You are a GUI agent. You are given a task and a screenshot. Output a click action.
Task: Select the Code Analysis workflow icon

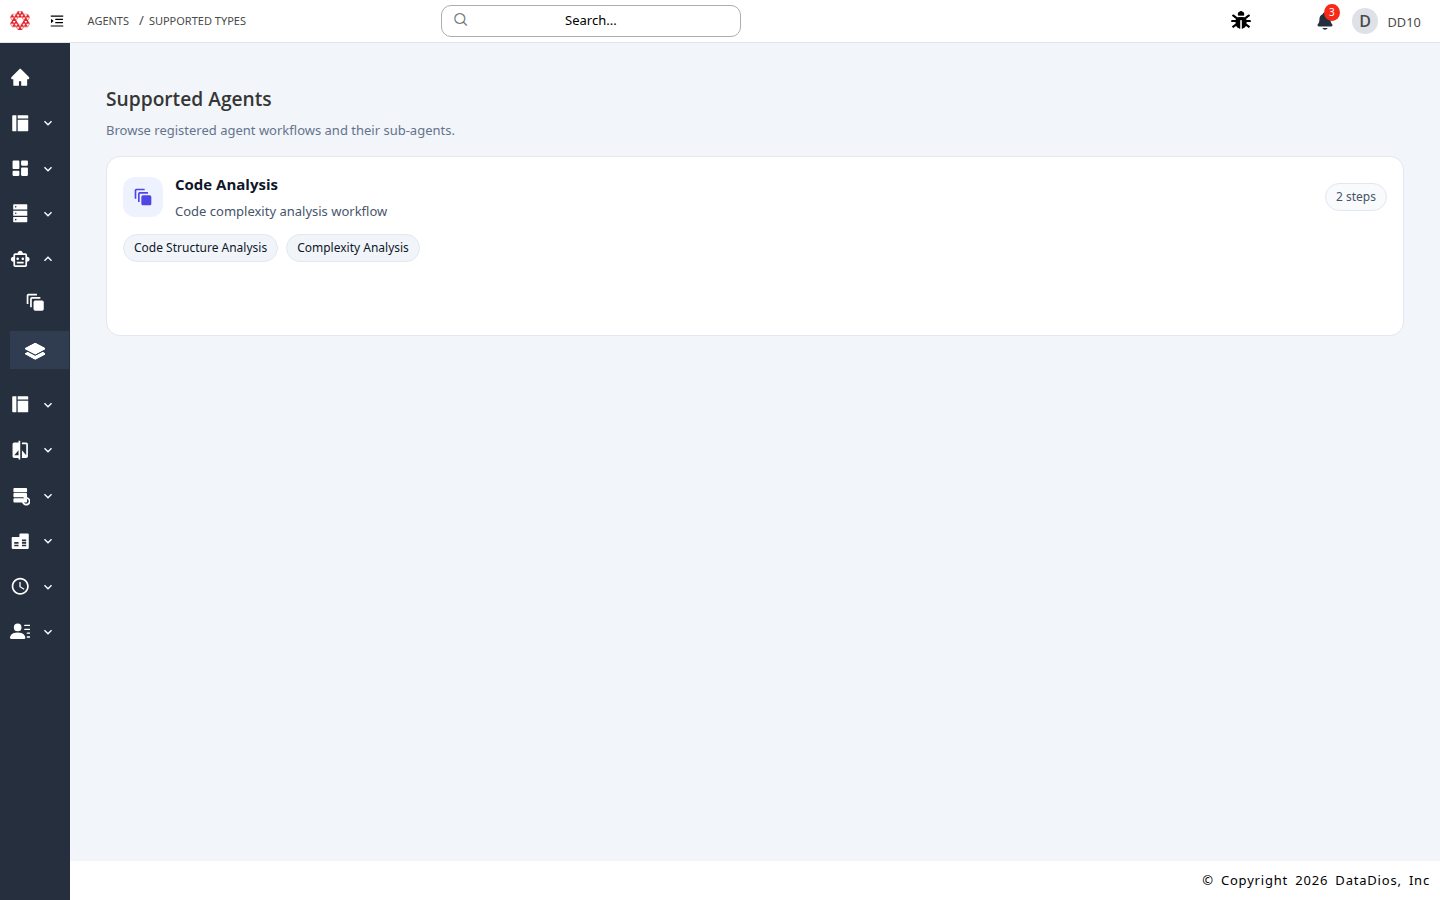click(142, 197)
